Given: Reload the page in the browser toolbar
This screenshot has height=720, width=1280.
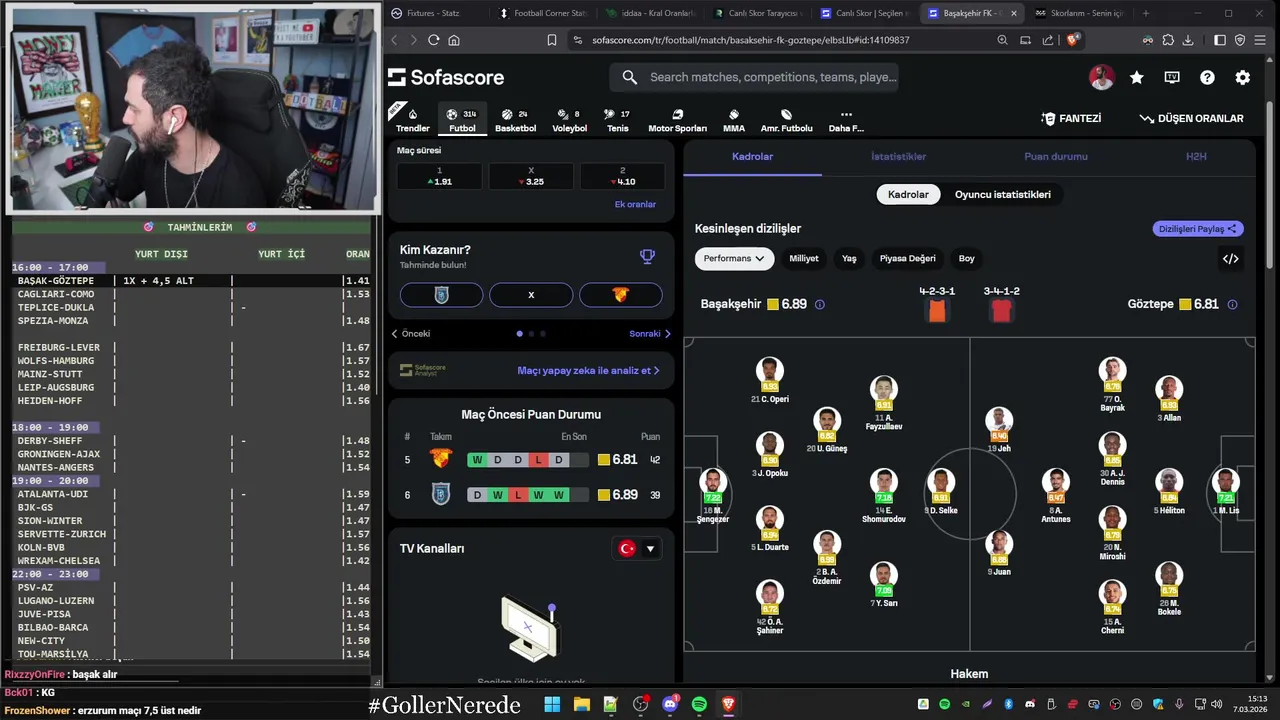Looking at the screenshot, I should (x=433, y=40).
